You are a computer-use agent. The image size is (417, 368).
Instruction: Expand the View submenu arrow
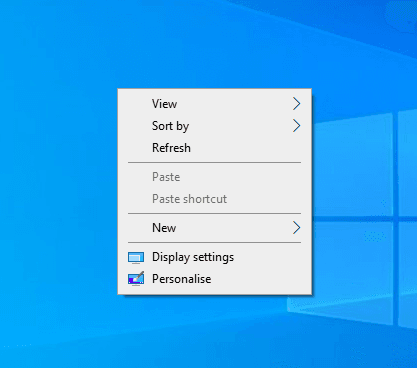point(296,104)
